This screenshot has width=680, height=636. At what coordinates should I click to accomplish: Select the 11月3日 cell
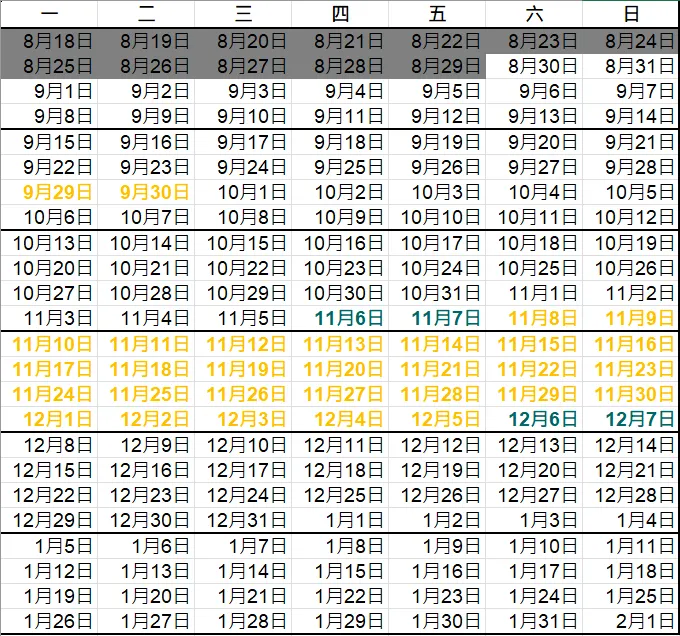coord(49,318)
